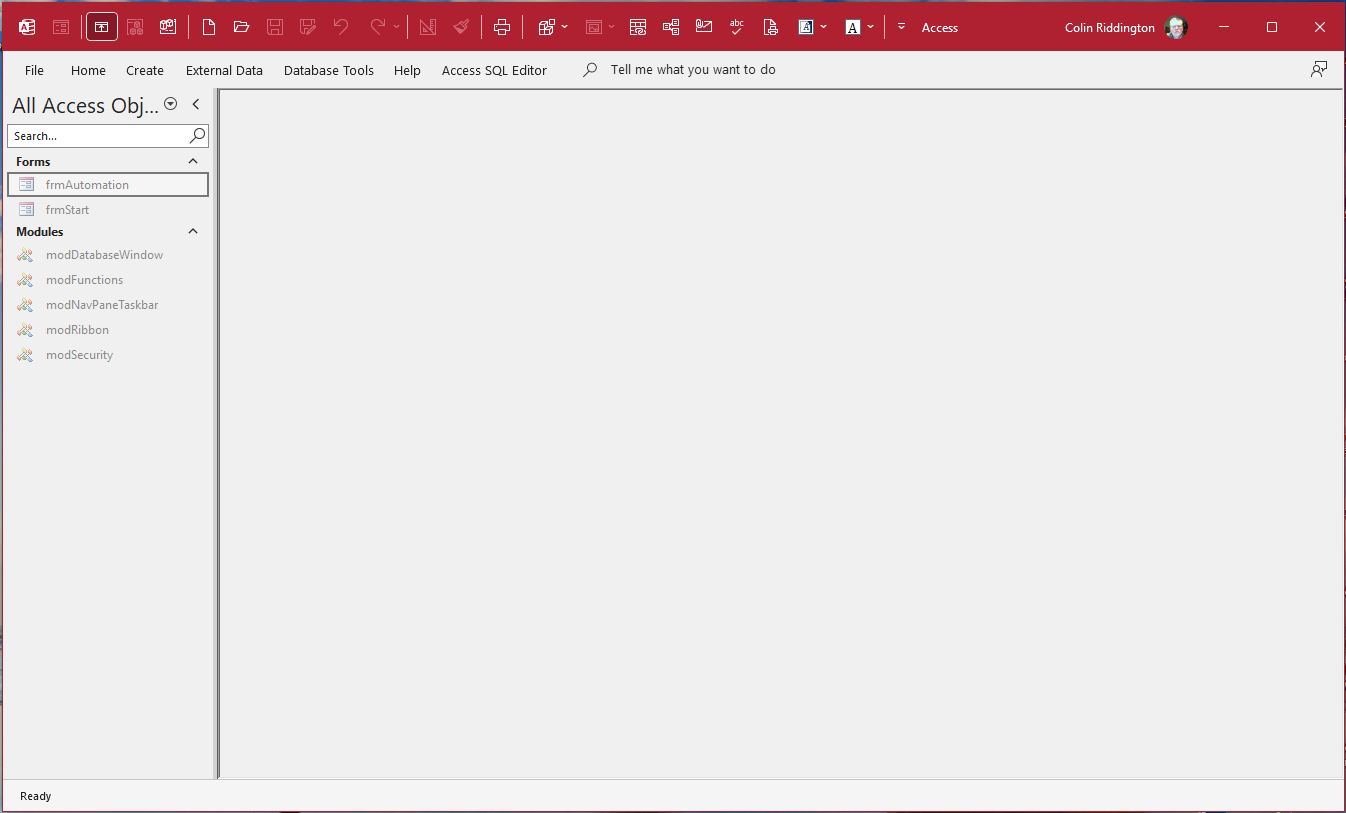Click the Spelling abc checkmark icon
1346x813 pixels.
[737, 27]
